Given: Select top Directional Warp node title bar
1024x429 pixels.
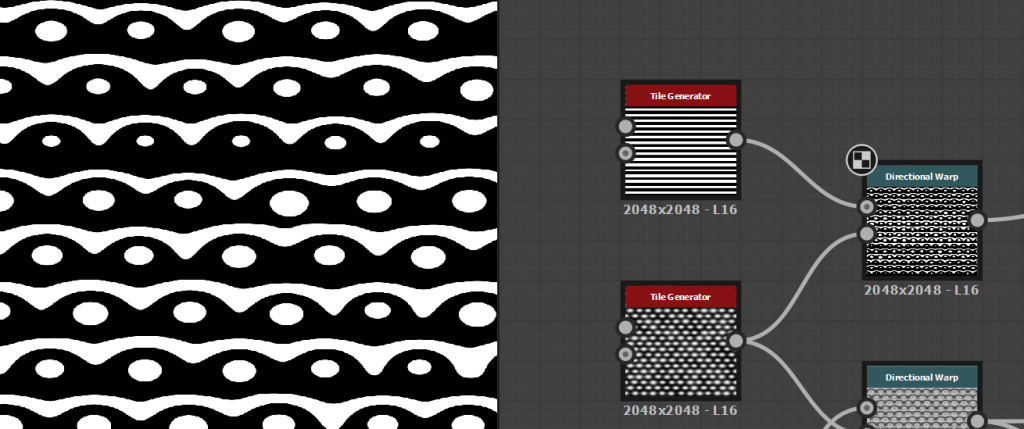Looking at the screenshot, I should pos(922,176).
